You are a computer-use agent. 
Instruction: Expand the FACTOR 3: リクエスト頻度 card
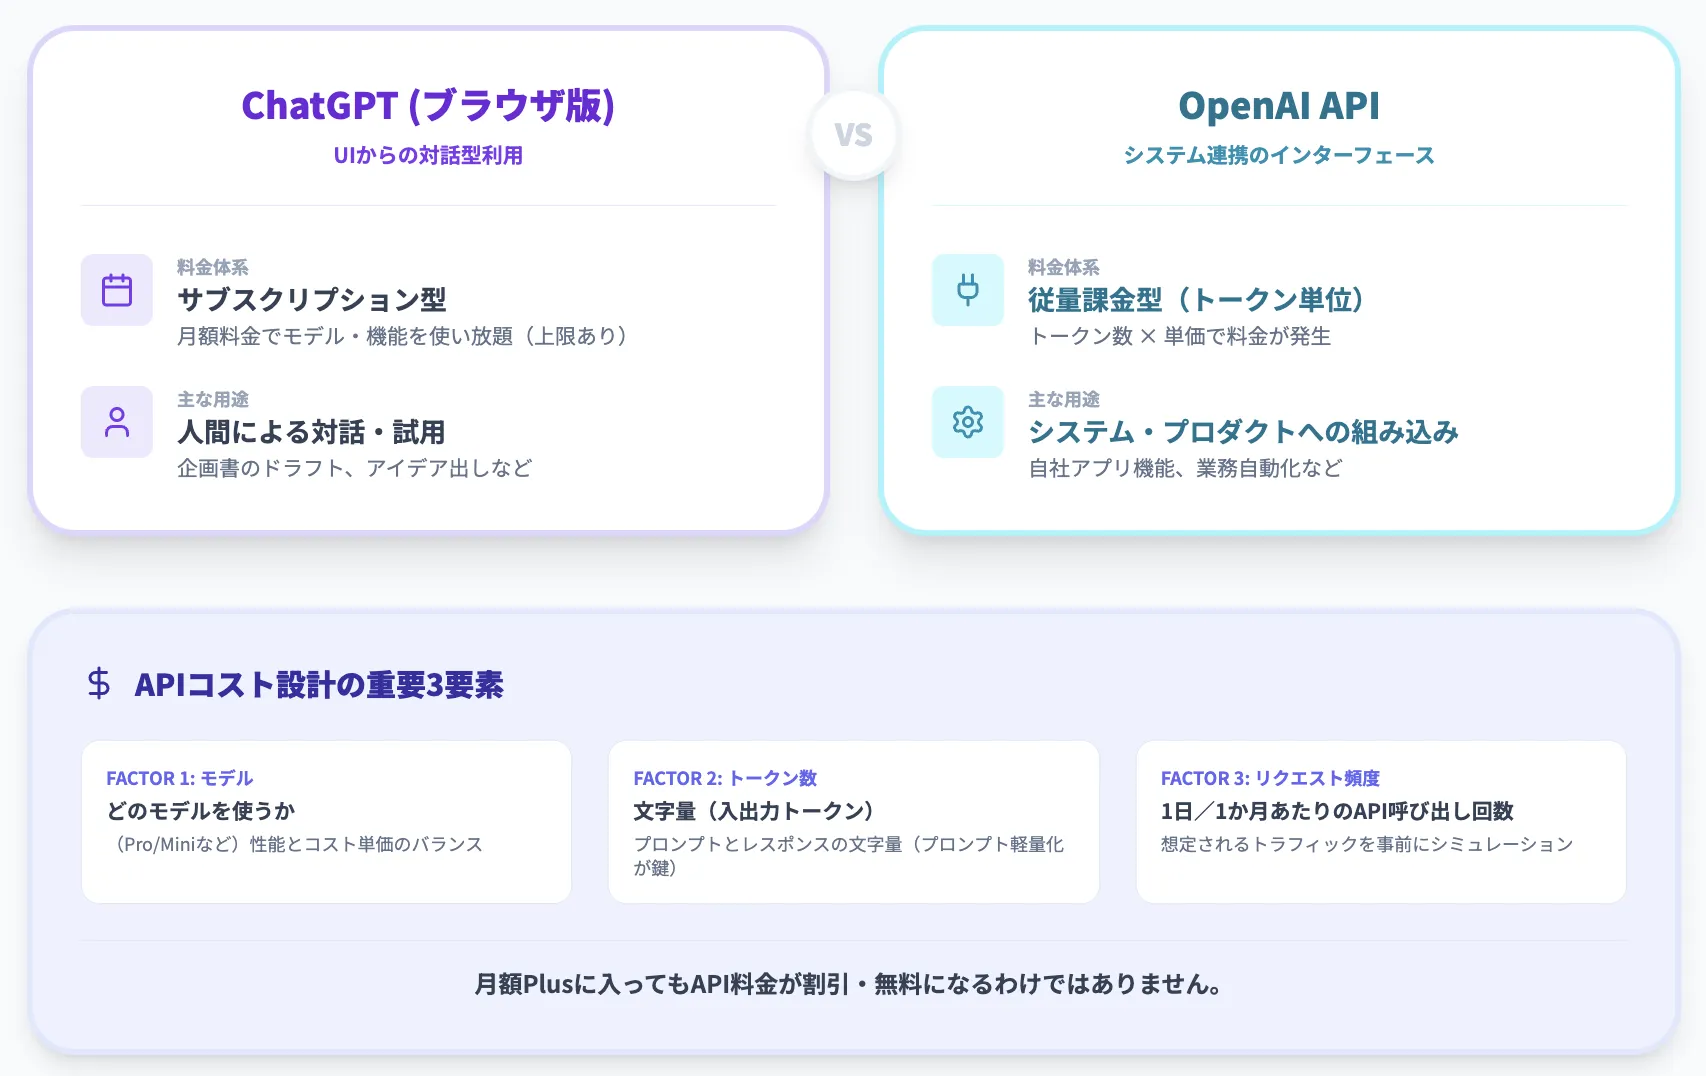point(1380,822)
